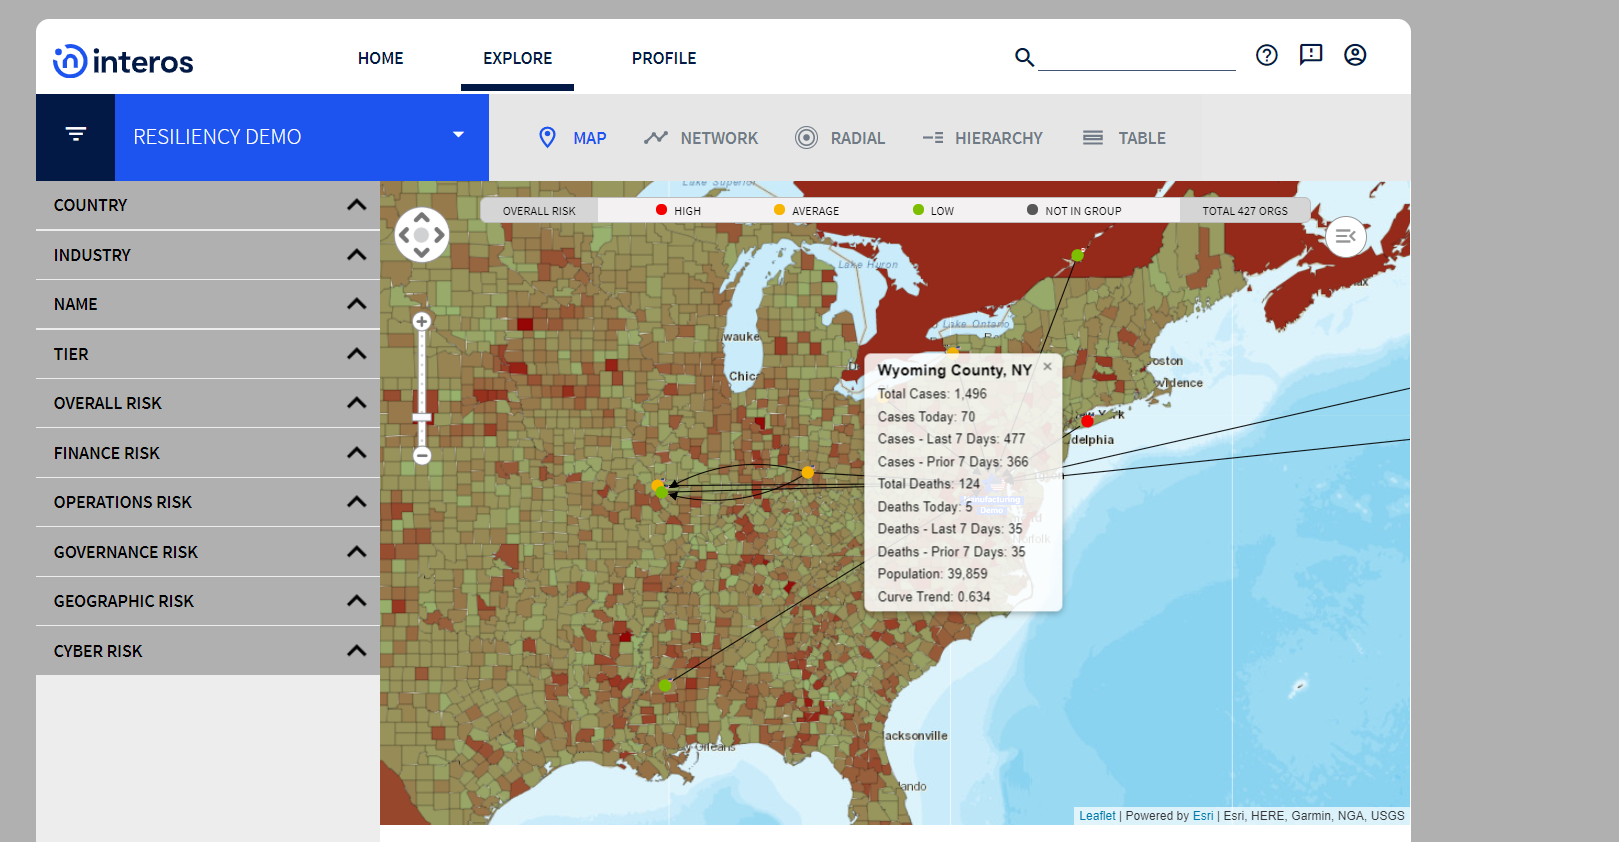The image size is (1619, 842).
Task: Toggle Average risk in legend
Action: 806,211
